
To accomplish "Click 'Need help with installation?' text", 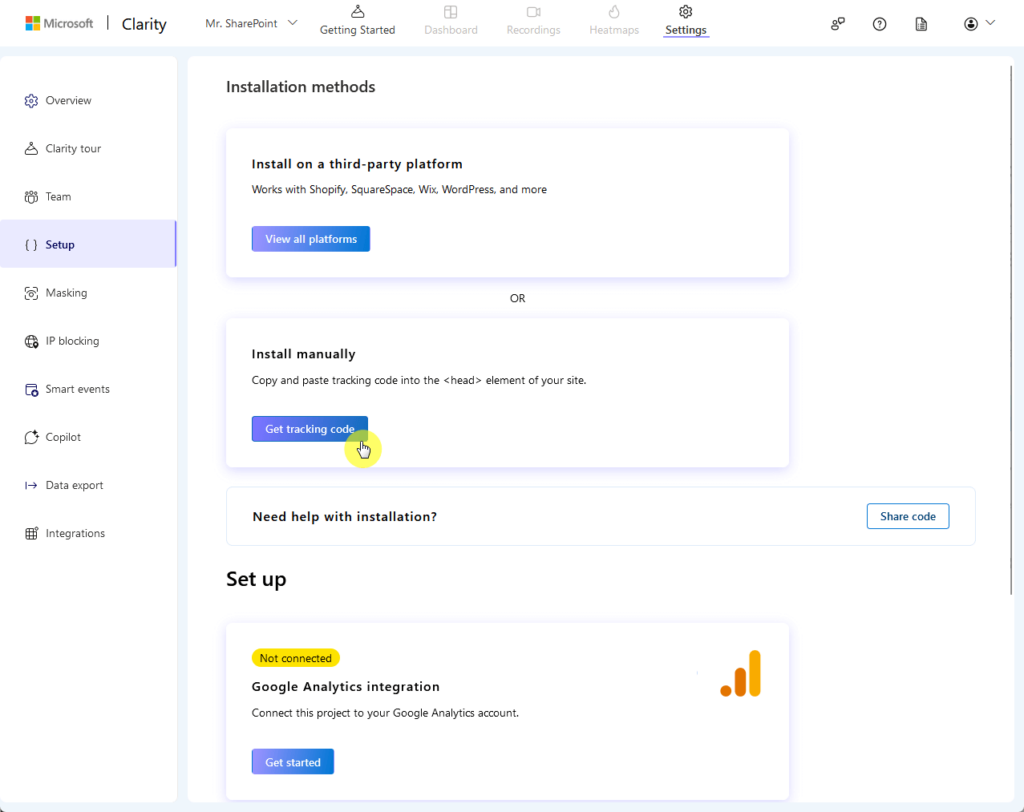I will (x=345, y=517).
